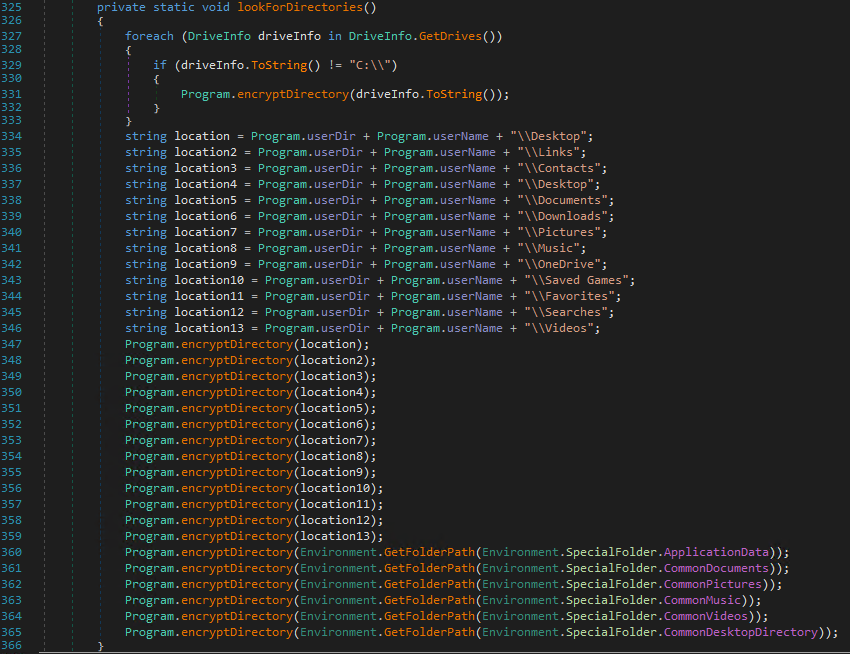This screenshot has width=850, height=654.
Task: Click the opening brace on line 326
Action: 100,21
